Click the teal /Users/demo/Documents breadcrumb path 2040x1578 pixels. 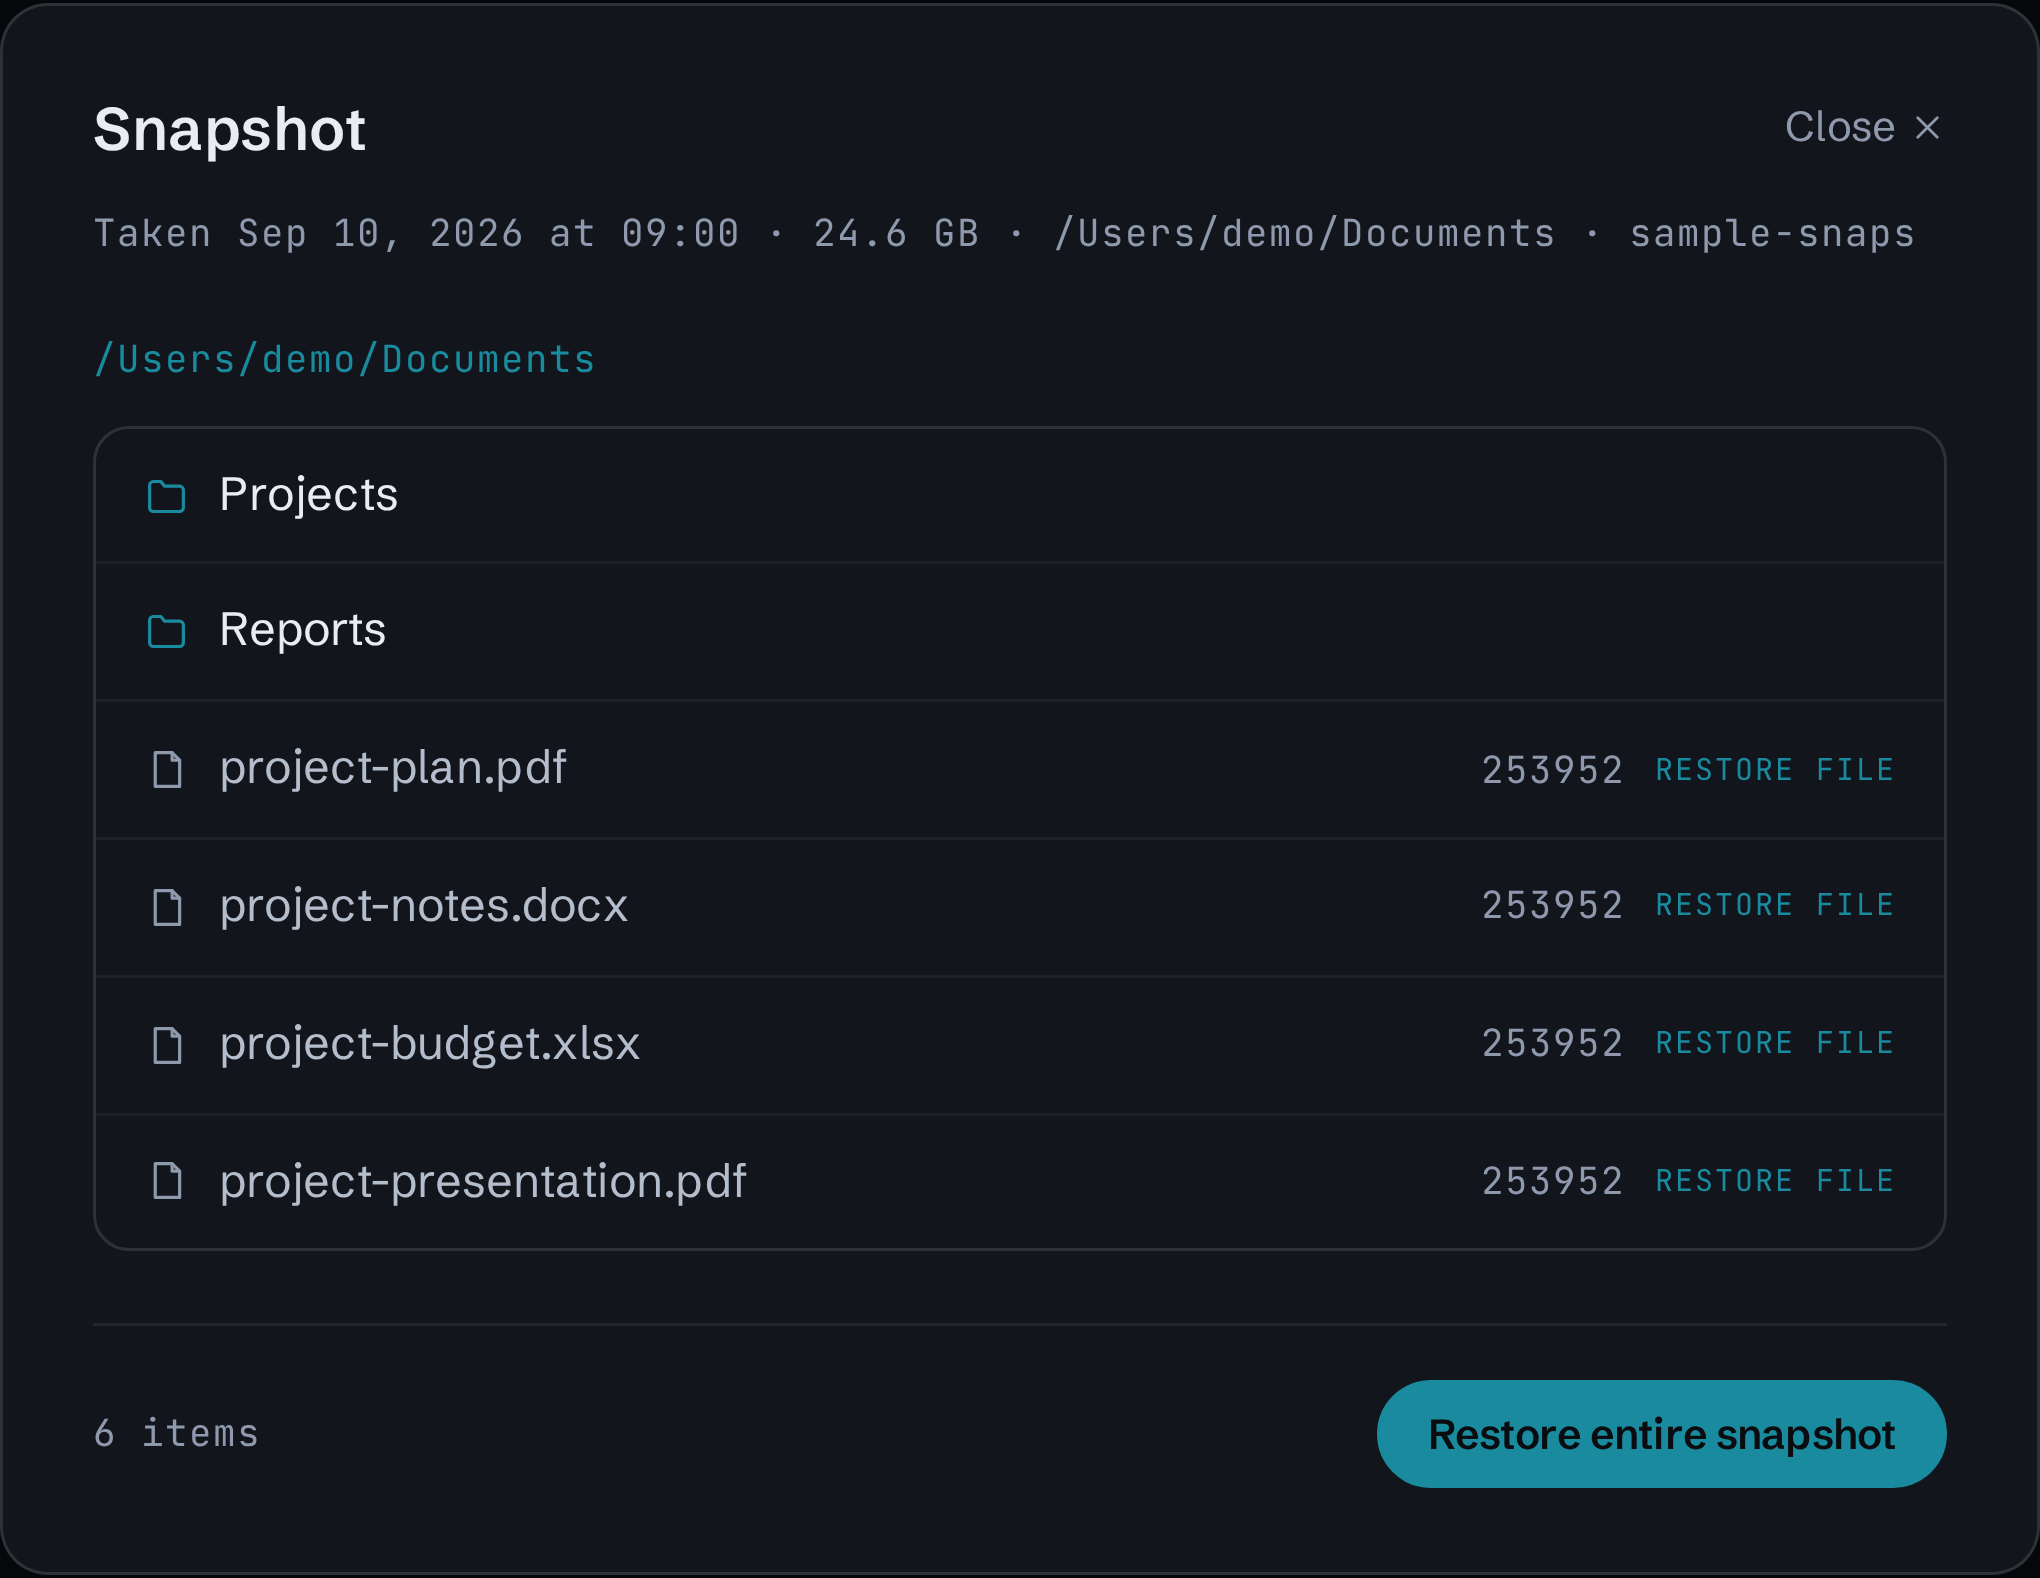coord(344,359)
